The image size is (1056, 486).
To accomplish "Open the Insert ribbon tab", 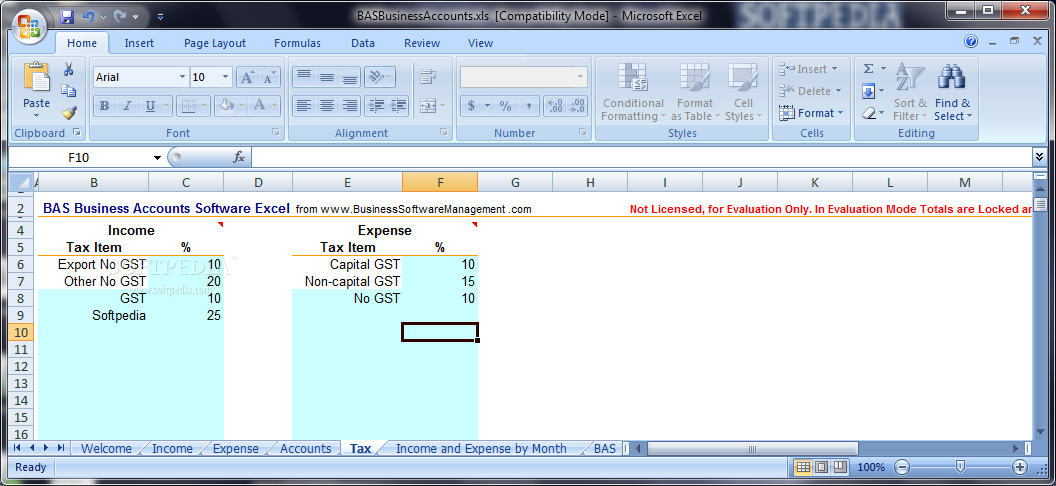I will coord(139,43).
